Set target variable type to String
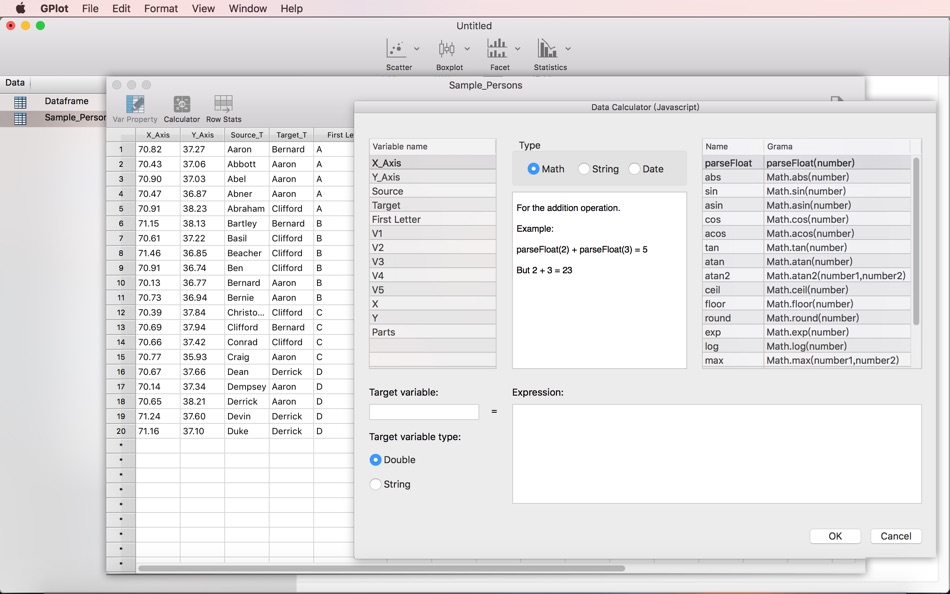Viewport: 950px width, 594px height. [x=376, y=484]
